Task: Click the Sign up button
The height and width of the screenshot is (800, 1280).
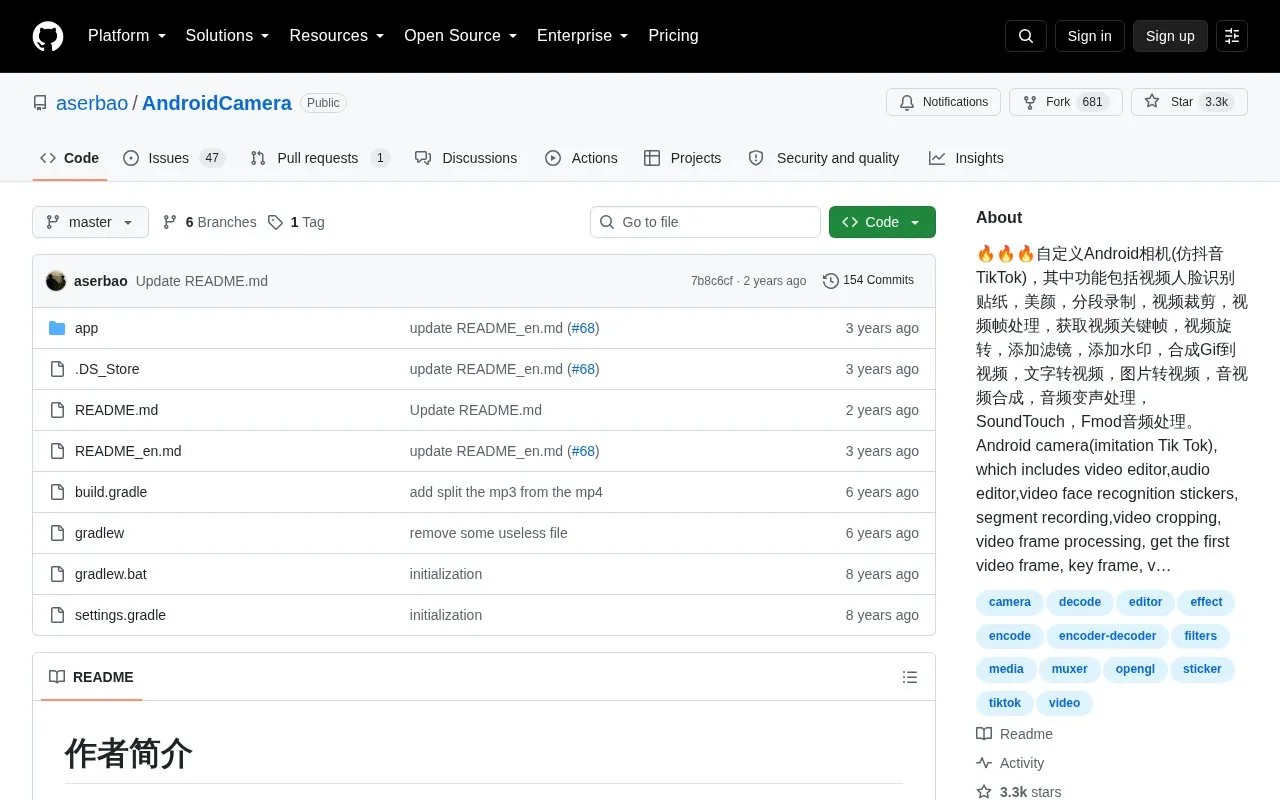Action: point(1170,36)
